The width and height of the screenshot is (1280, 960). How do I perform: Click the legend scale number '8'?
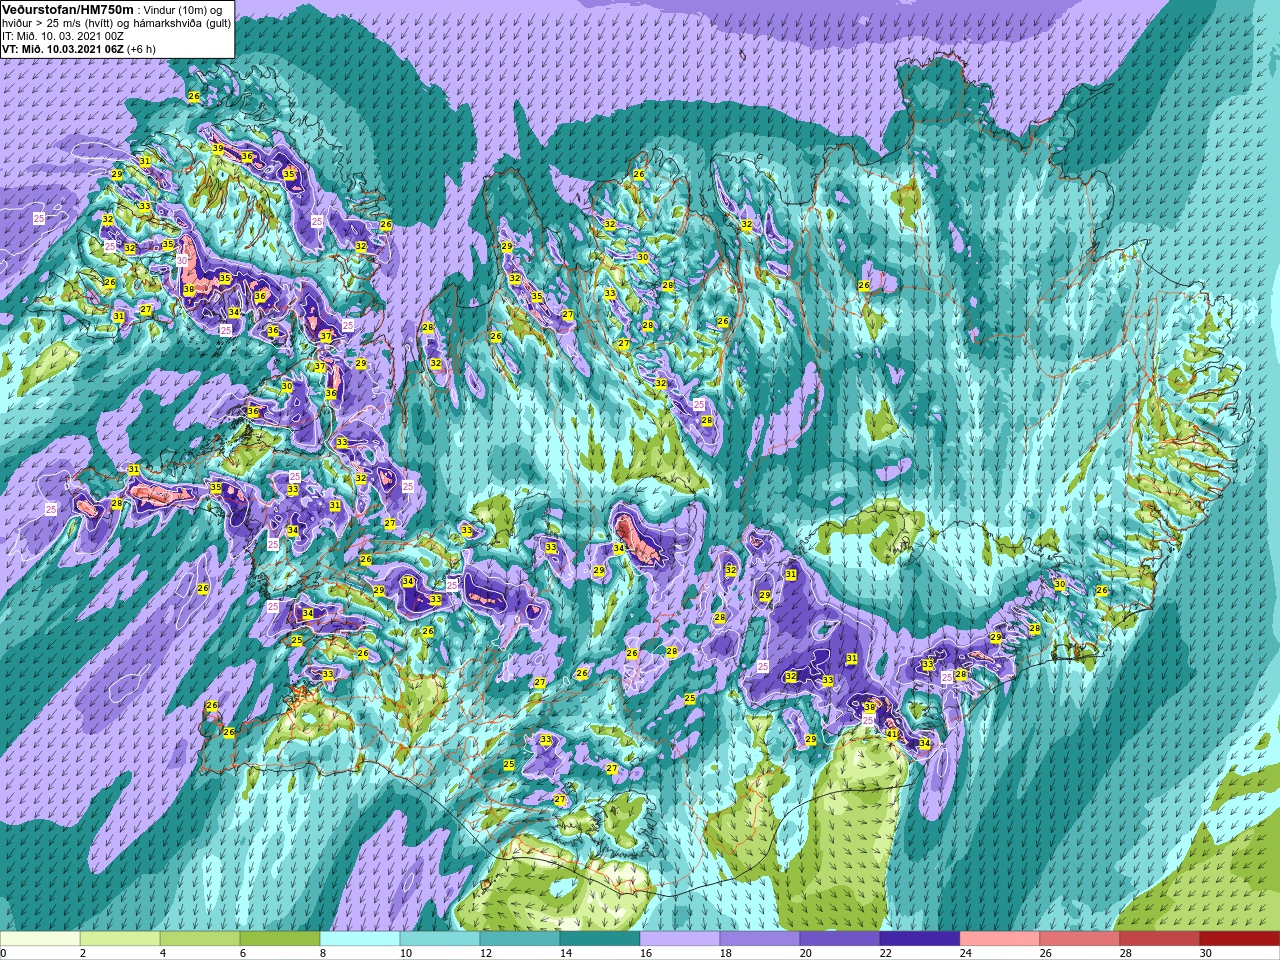321,953
